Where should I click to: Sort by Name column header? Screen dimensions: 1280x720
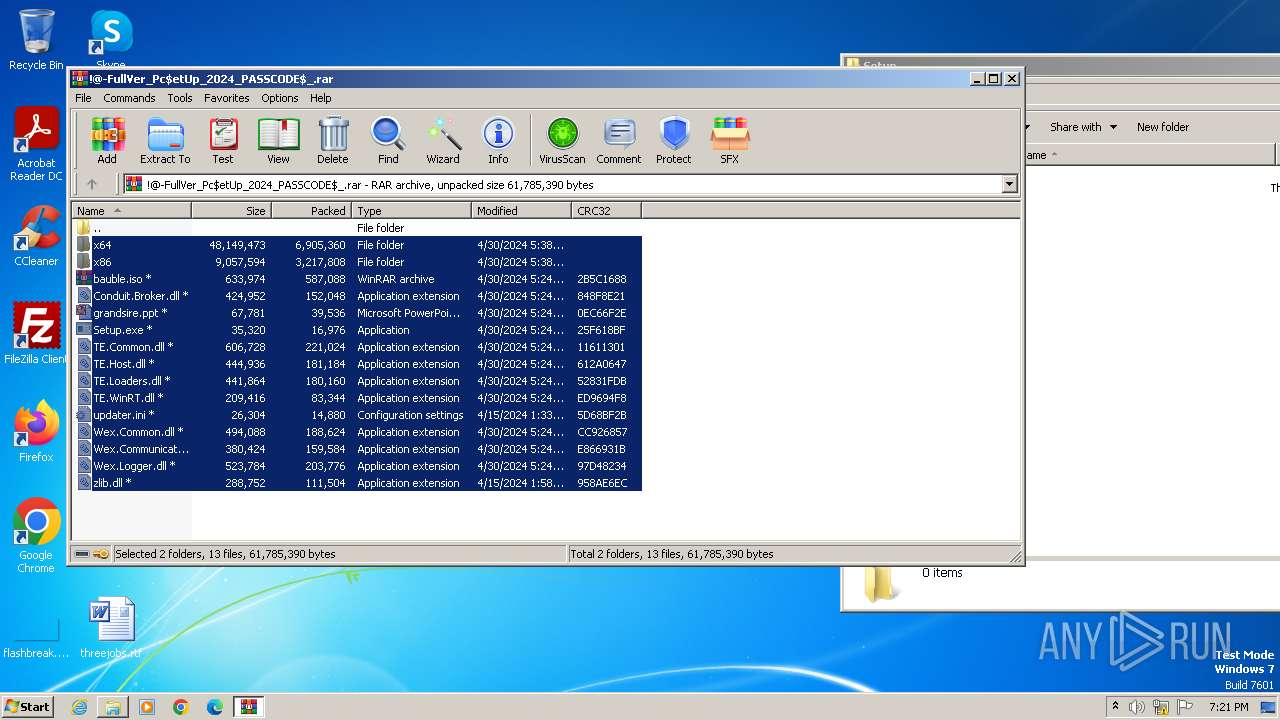click(132, 210)
